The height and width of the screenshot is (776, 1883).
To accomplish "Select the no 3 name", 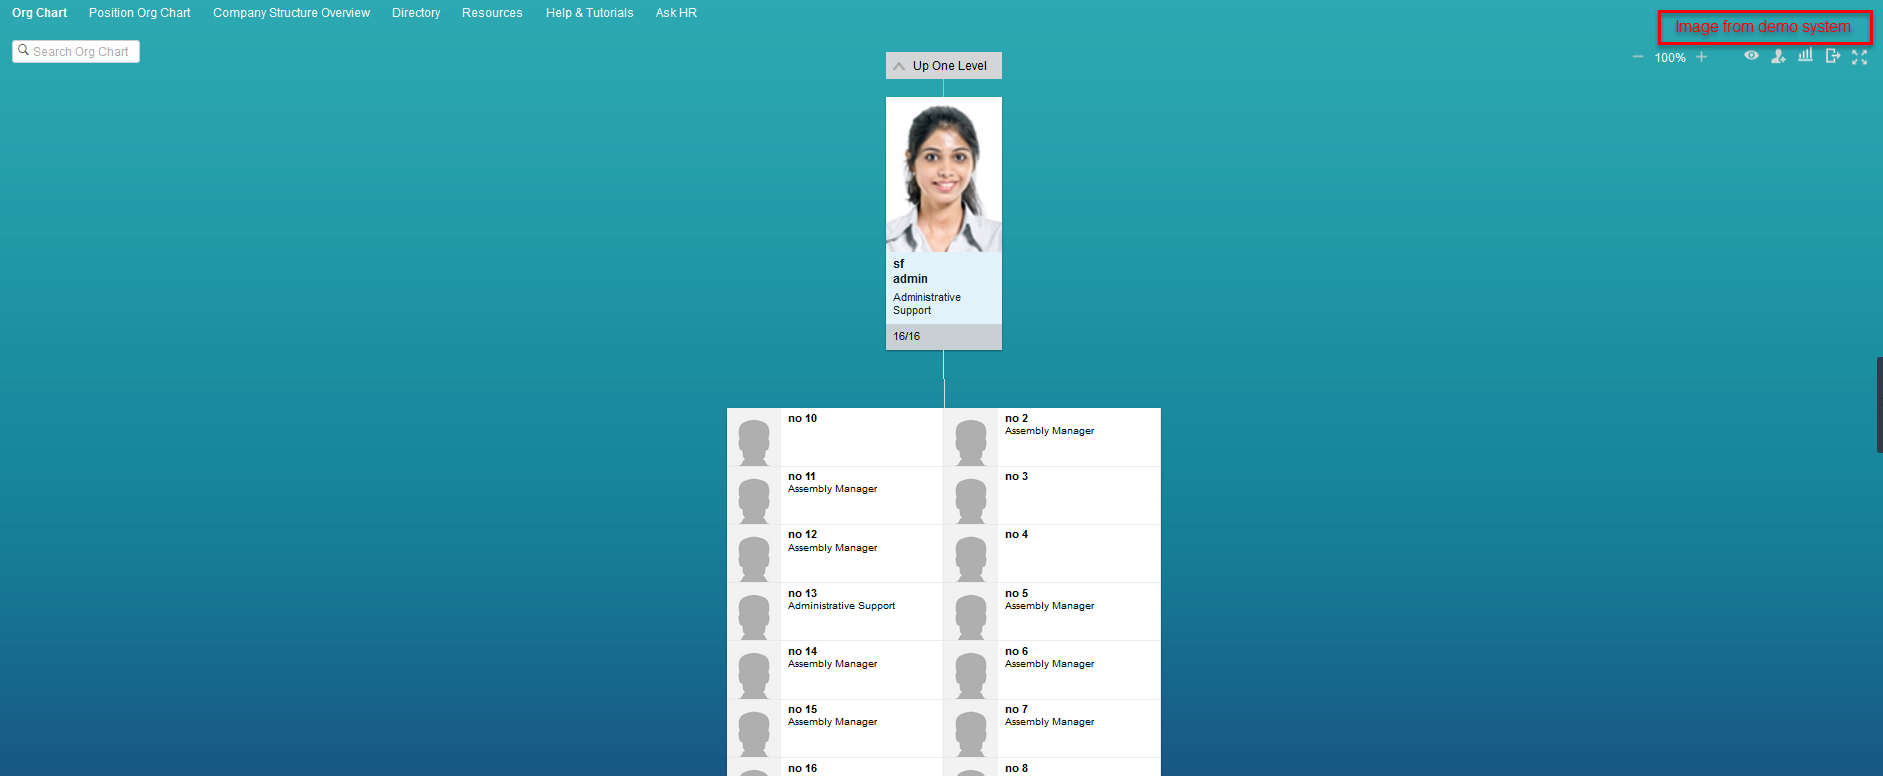I will (x=1016, y=476).
